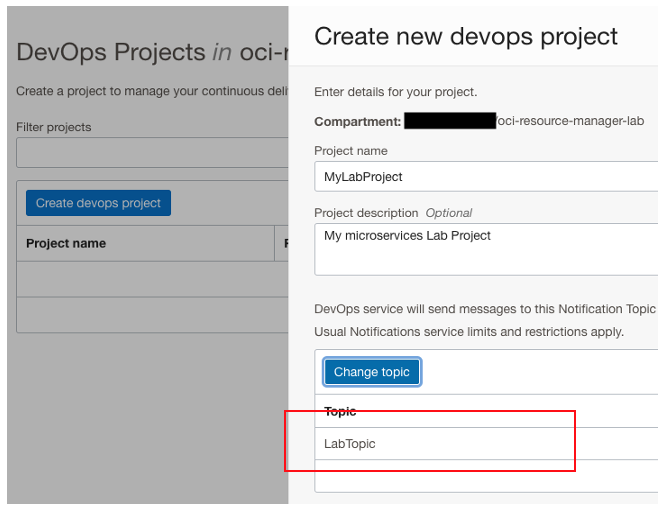Click the second empty projects table row
Screen dimensions: 670x512
(152, 315)
